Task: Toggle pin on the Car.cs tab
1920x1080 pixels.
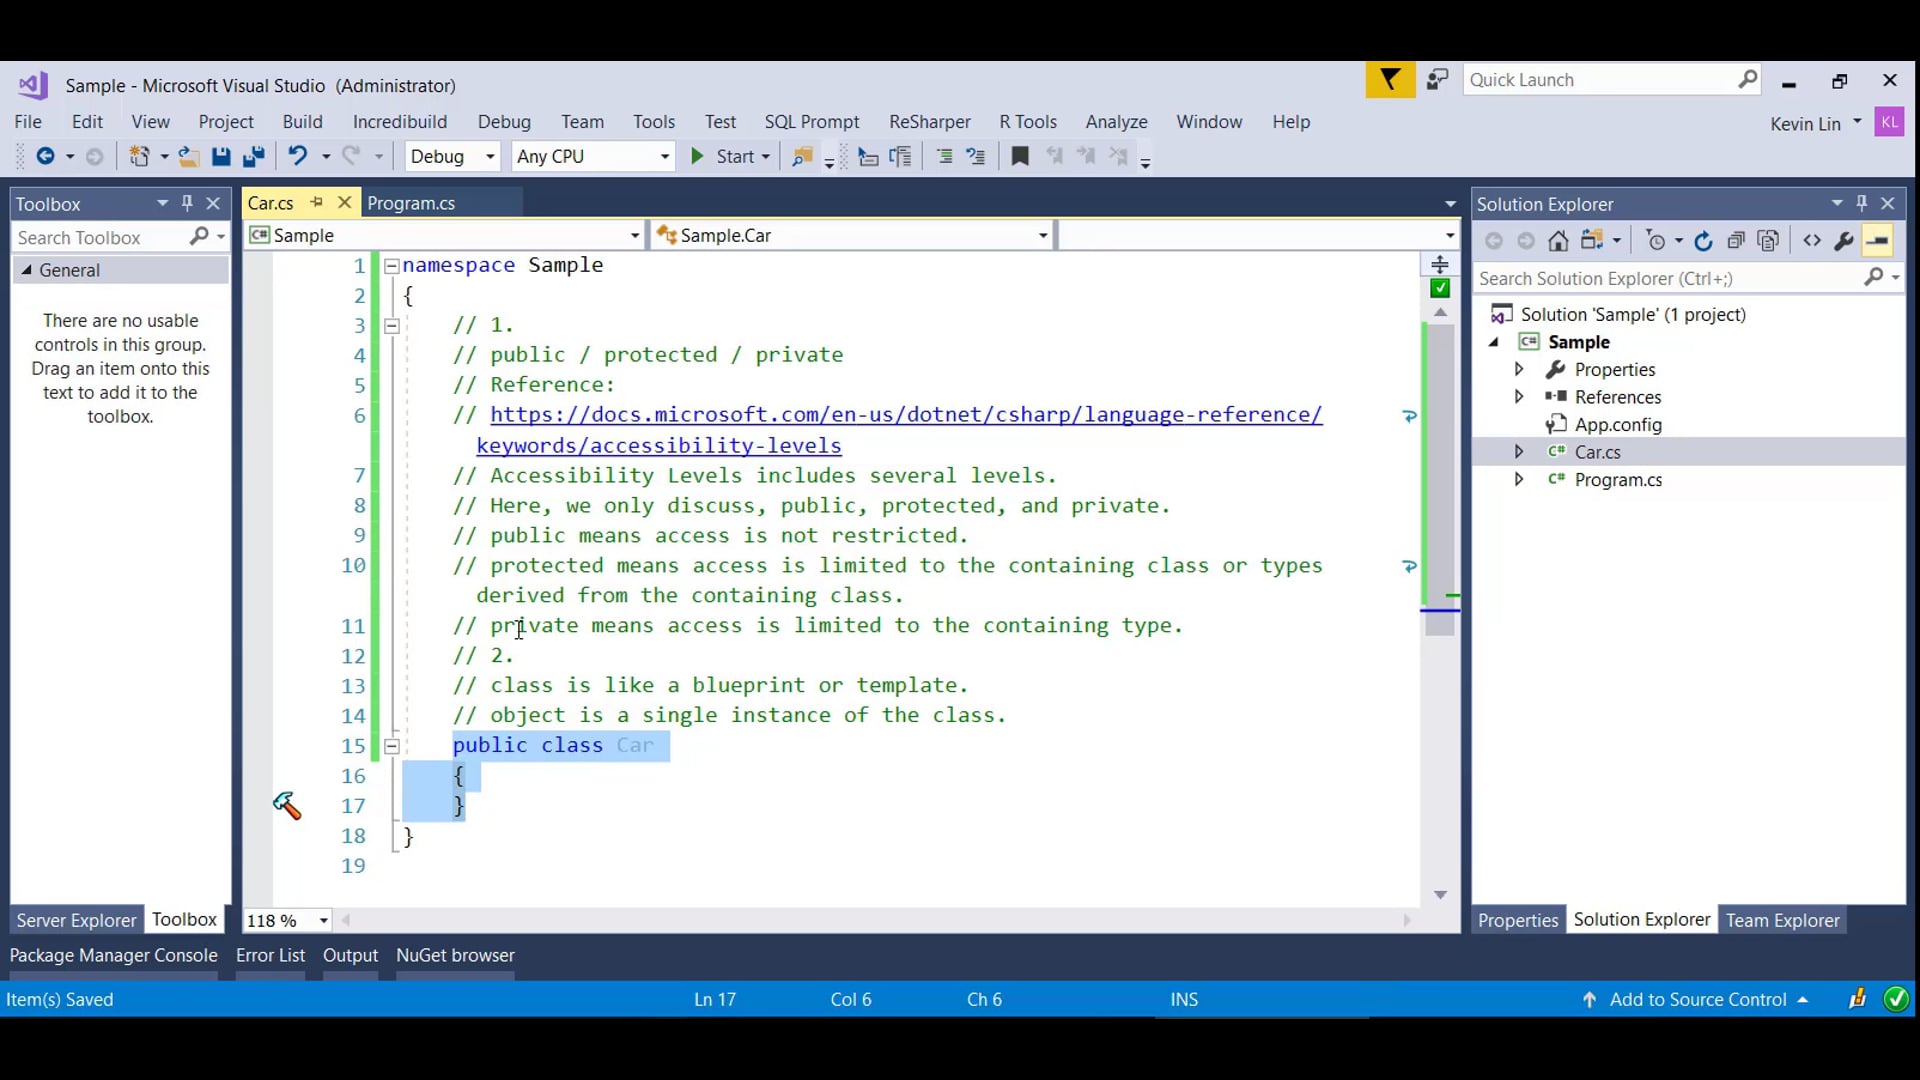Action: point(317,203)
